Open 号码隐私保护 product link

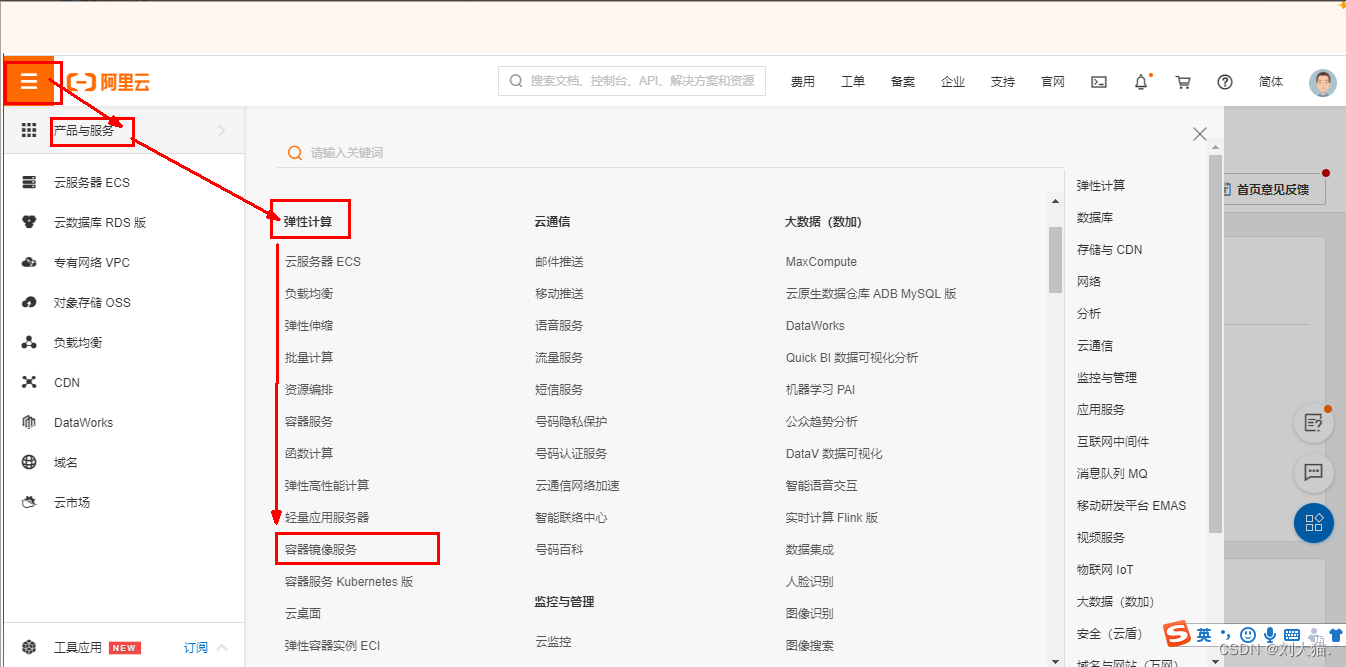point(571,422)
